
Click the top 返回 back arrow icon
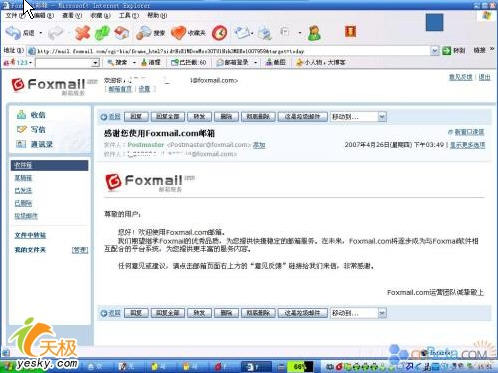tap(104, 117)
